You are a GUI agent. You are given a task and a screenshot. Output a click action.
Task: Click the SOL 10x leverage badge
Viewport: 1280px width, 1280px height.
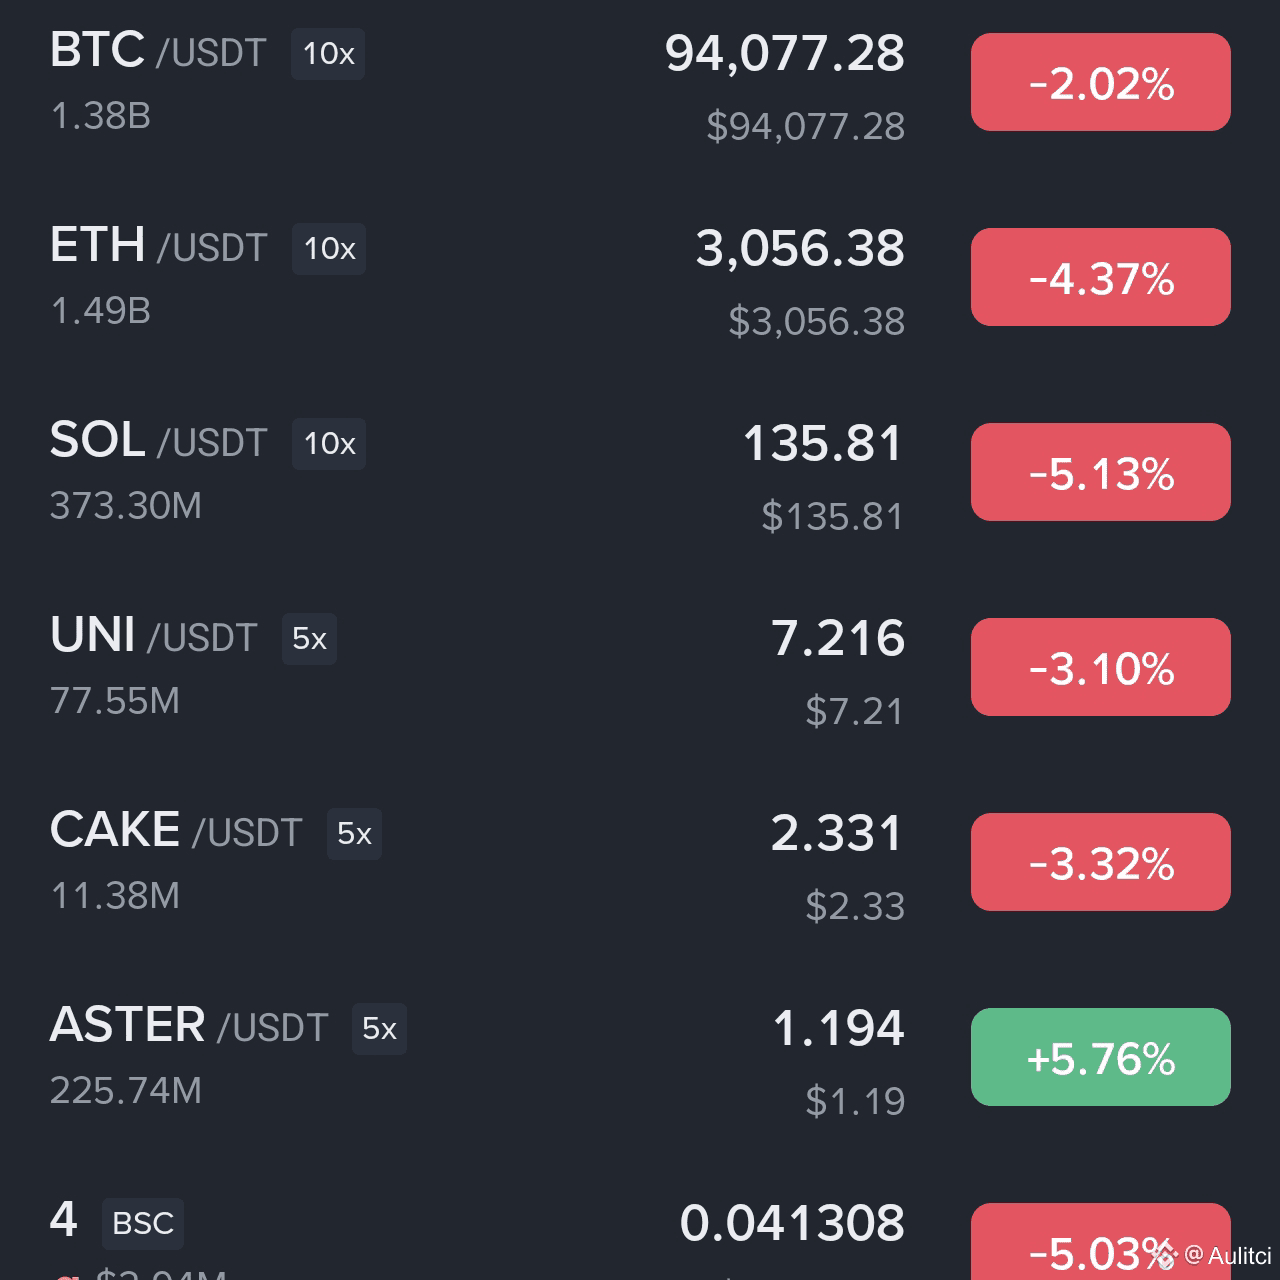pyautogui.click(x=329, y=444)
